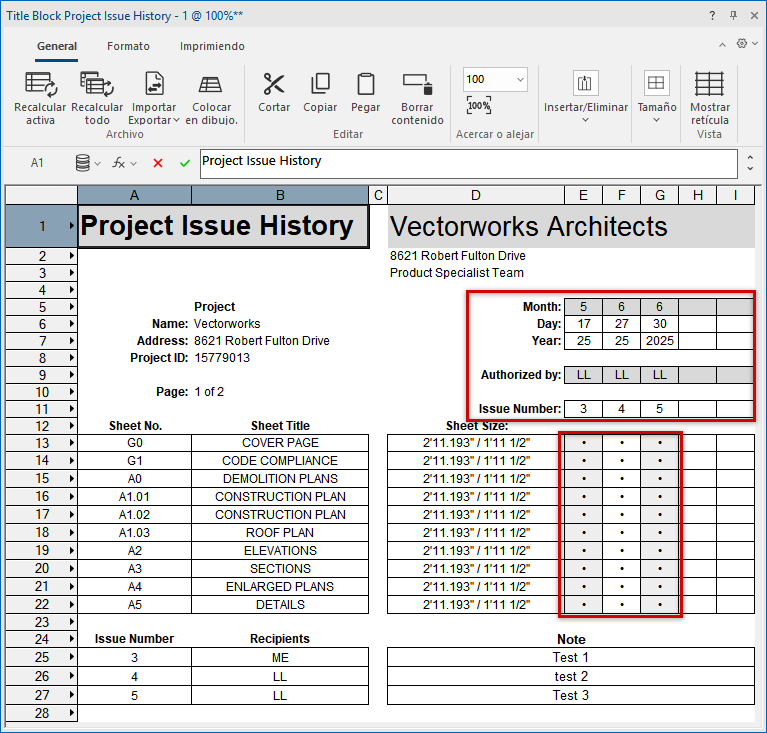Select the column D header
The width and height of the screenshot is (767, 733).
click(x=476, y=196)
